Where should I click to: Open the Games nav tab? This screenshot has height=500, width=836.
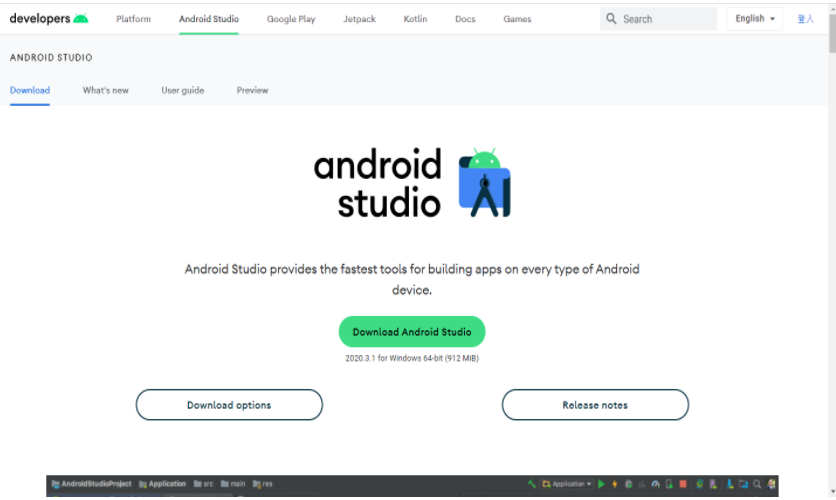click(517, 19)
